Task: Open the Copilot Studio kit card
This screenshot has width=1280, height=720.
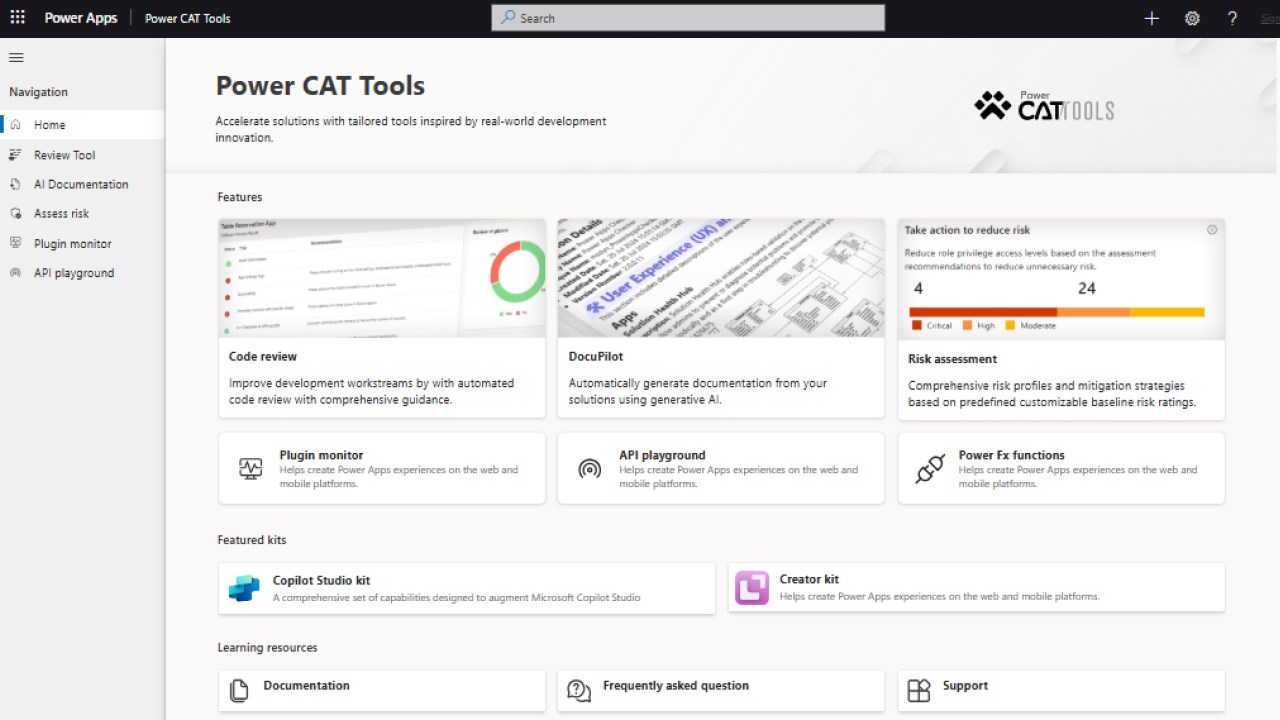Action: pyautogui.click(x=467, y=588)
